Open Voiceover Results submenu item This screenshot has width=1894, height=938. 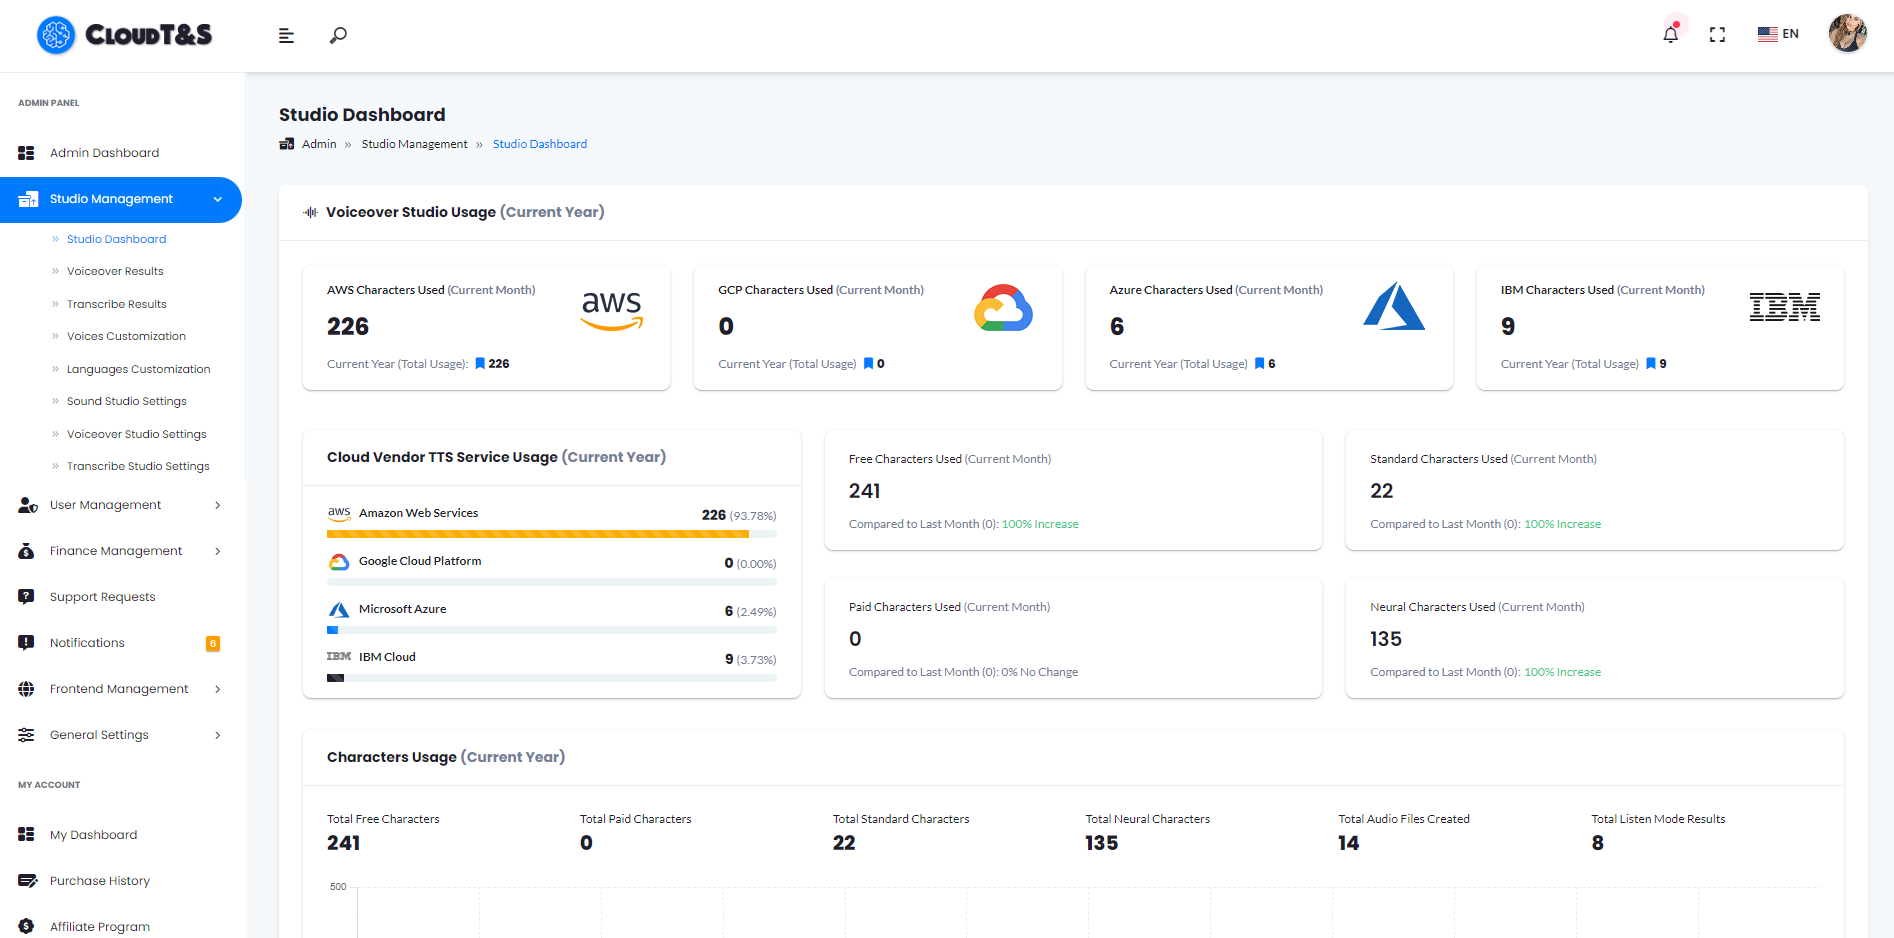[x=115, y=271]
